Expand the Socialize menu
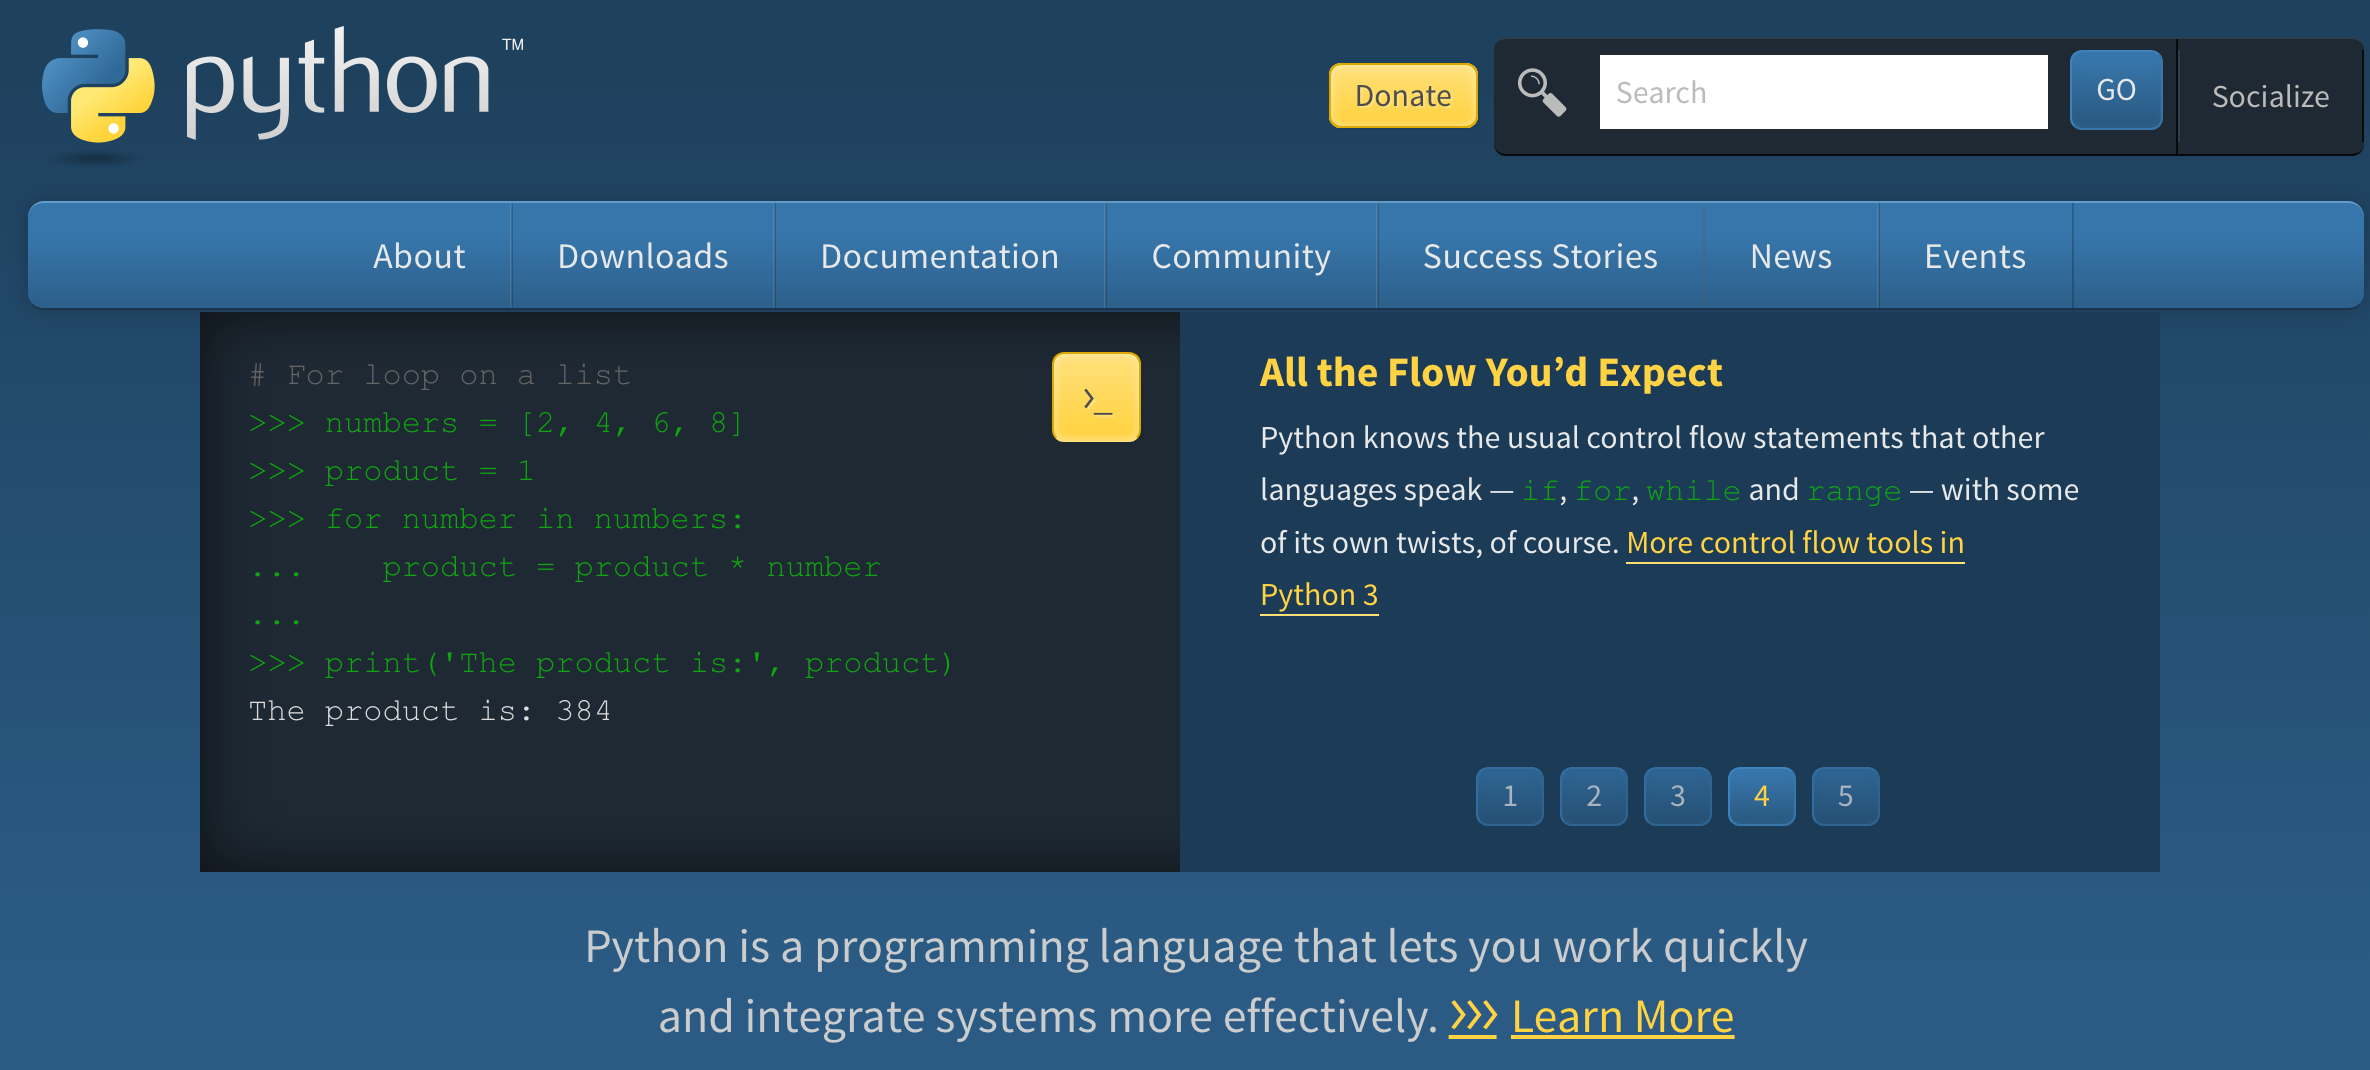 (2270, 96)
